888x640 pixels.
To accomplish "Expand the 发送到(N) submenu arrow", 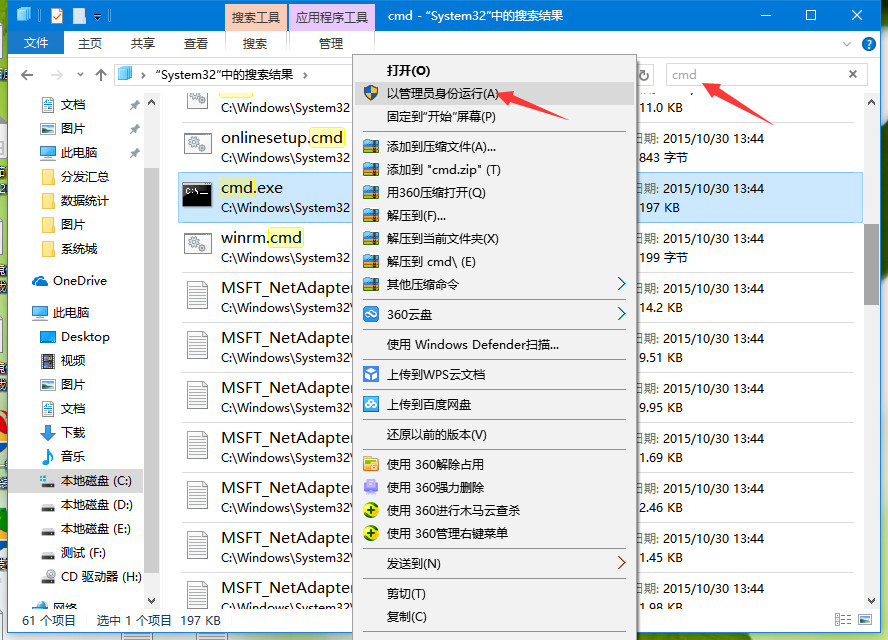I will point(621,563).
